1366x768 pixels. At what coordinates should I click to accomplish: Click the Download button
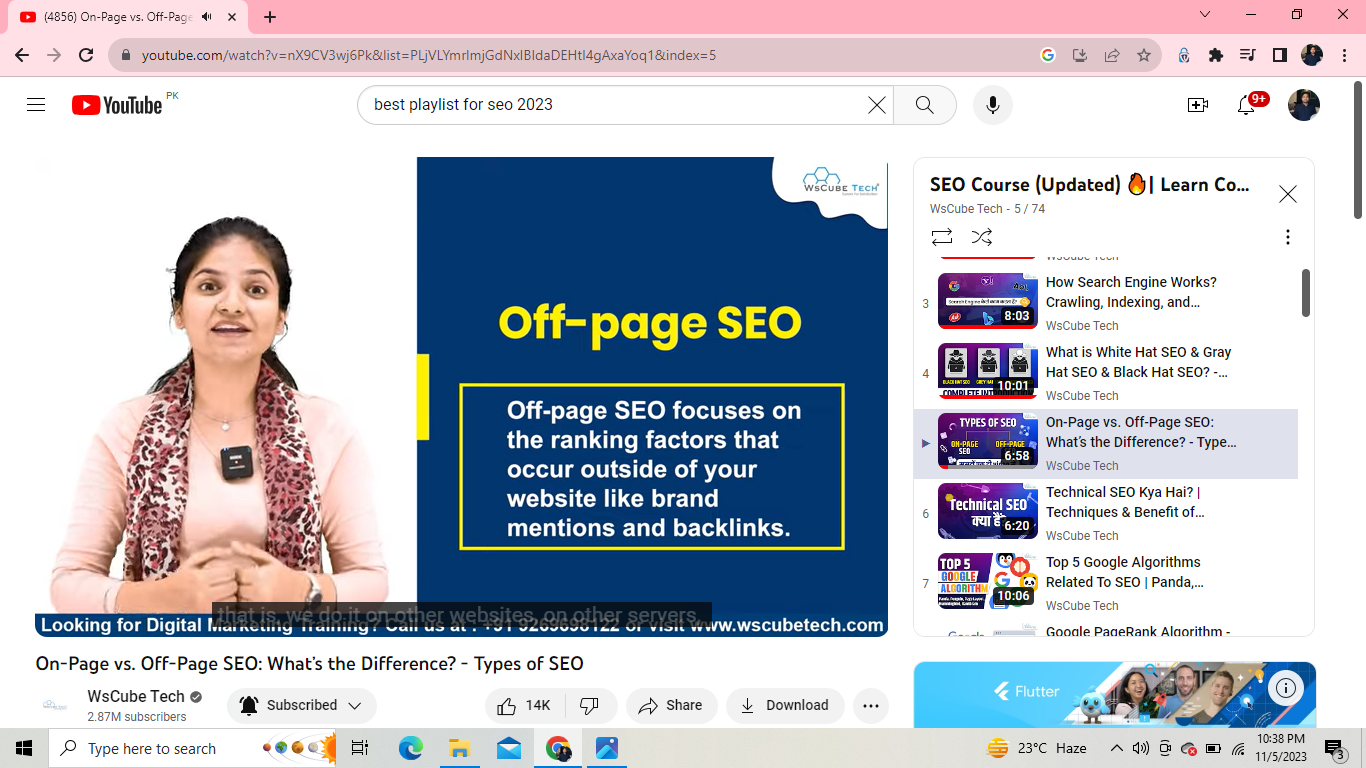[x=785, y=705]
